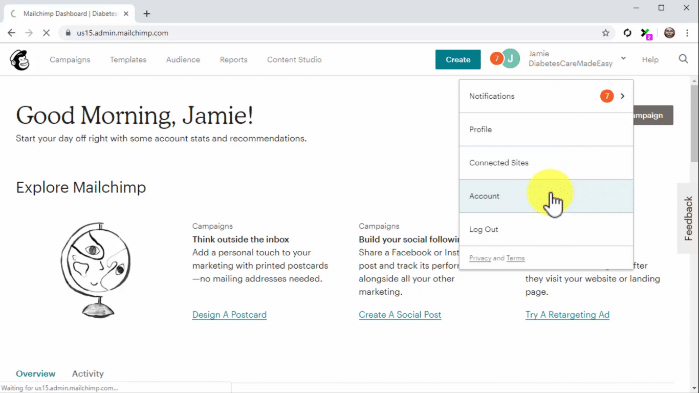Click Privacy link in menu footer
The height and width of the screenshot is (393, 699).
click(480, 258)
